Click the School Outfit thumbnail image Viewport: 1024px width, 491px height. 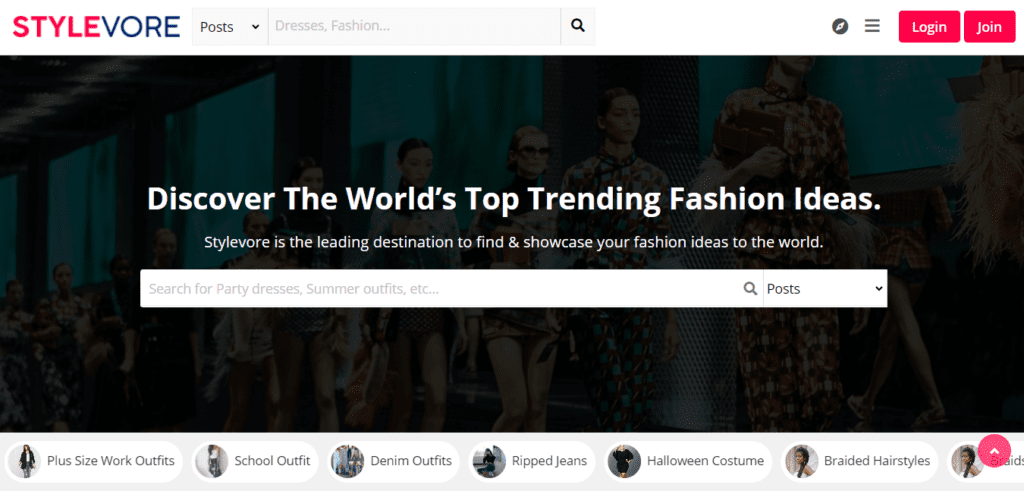[212, 462]
